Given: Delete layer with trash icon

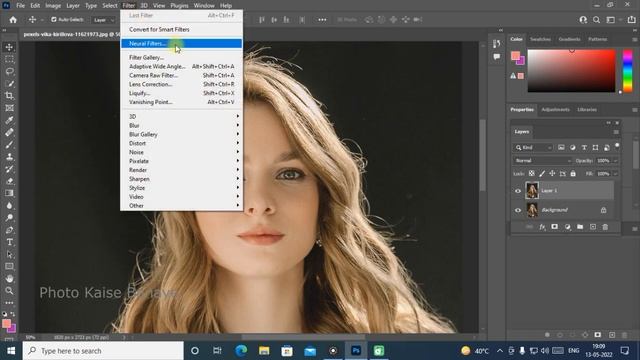Looking at the screenshot, I should pos(605,227).
